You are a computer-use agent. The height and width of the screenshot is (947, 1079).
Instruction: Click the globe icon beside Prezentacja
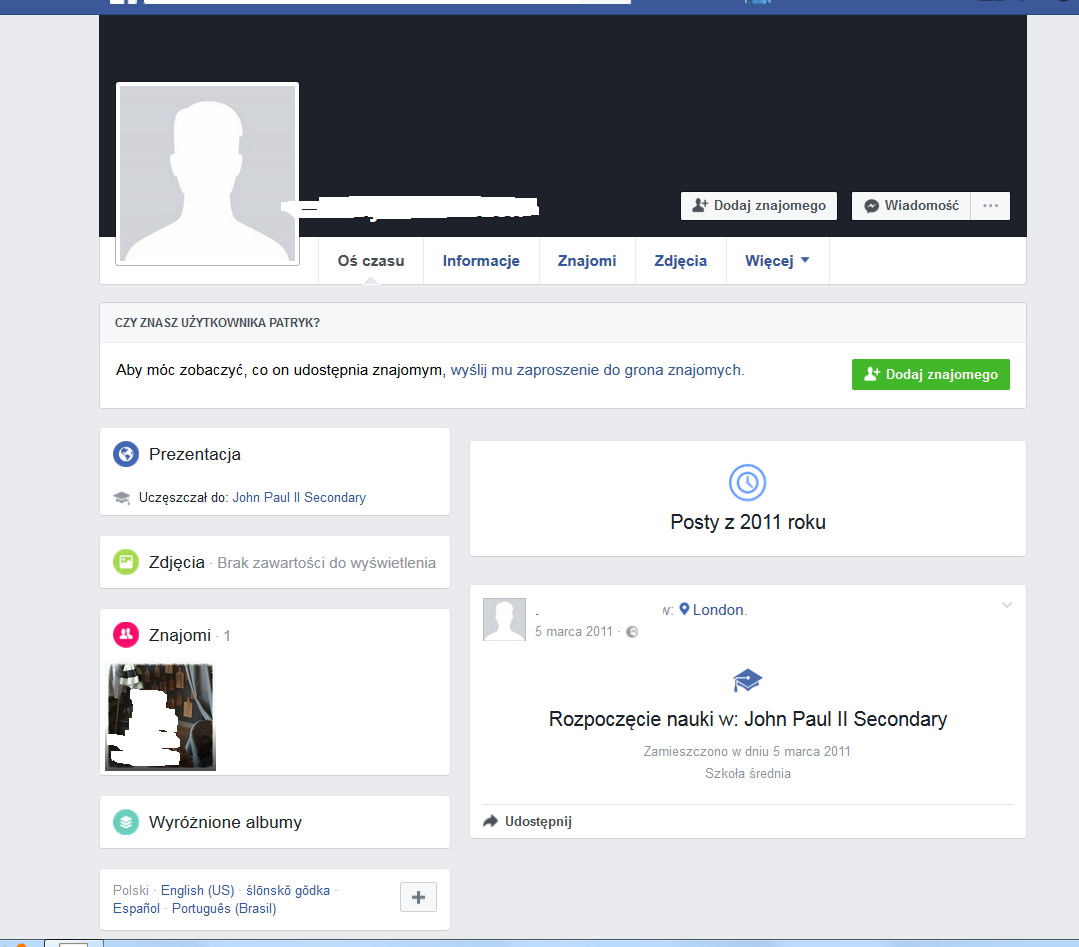point(126,454)
